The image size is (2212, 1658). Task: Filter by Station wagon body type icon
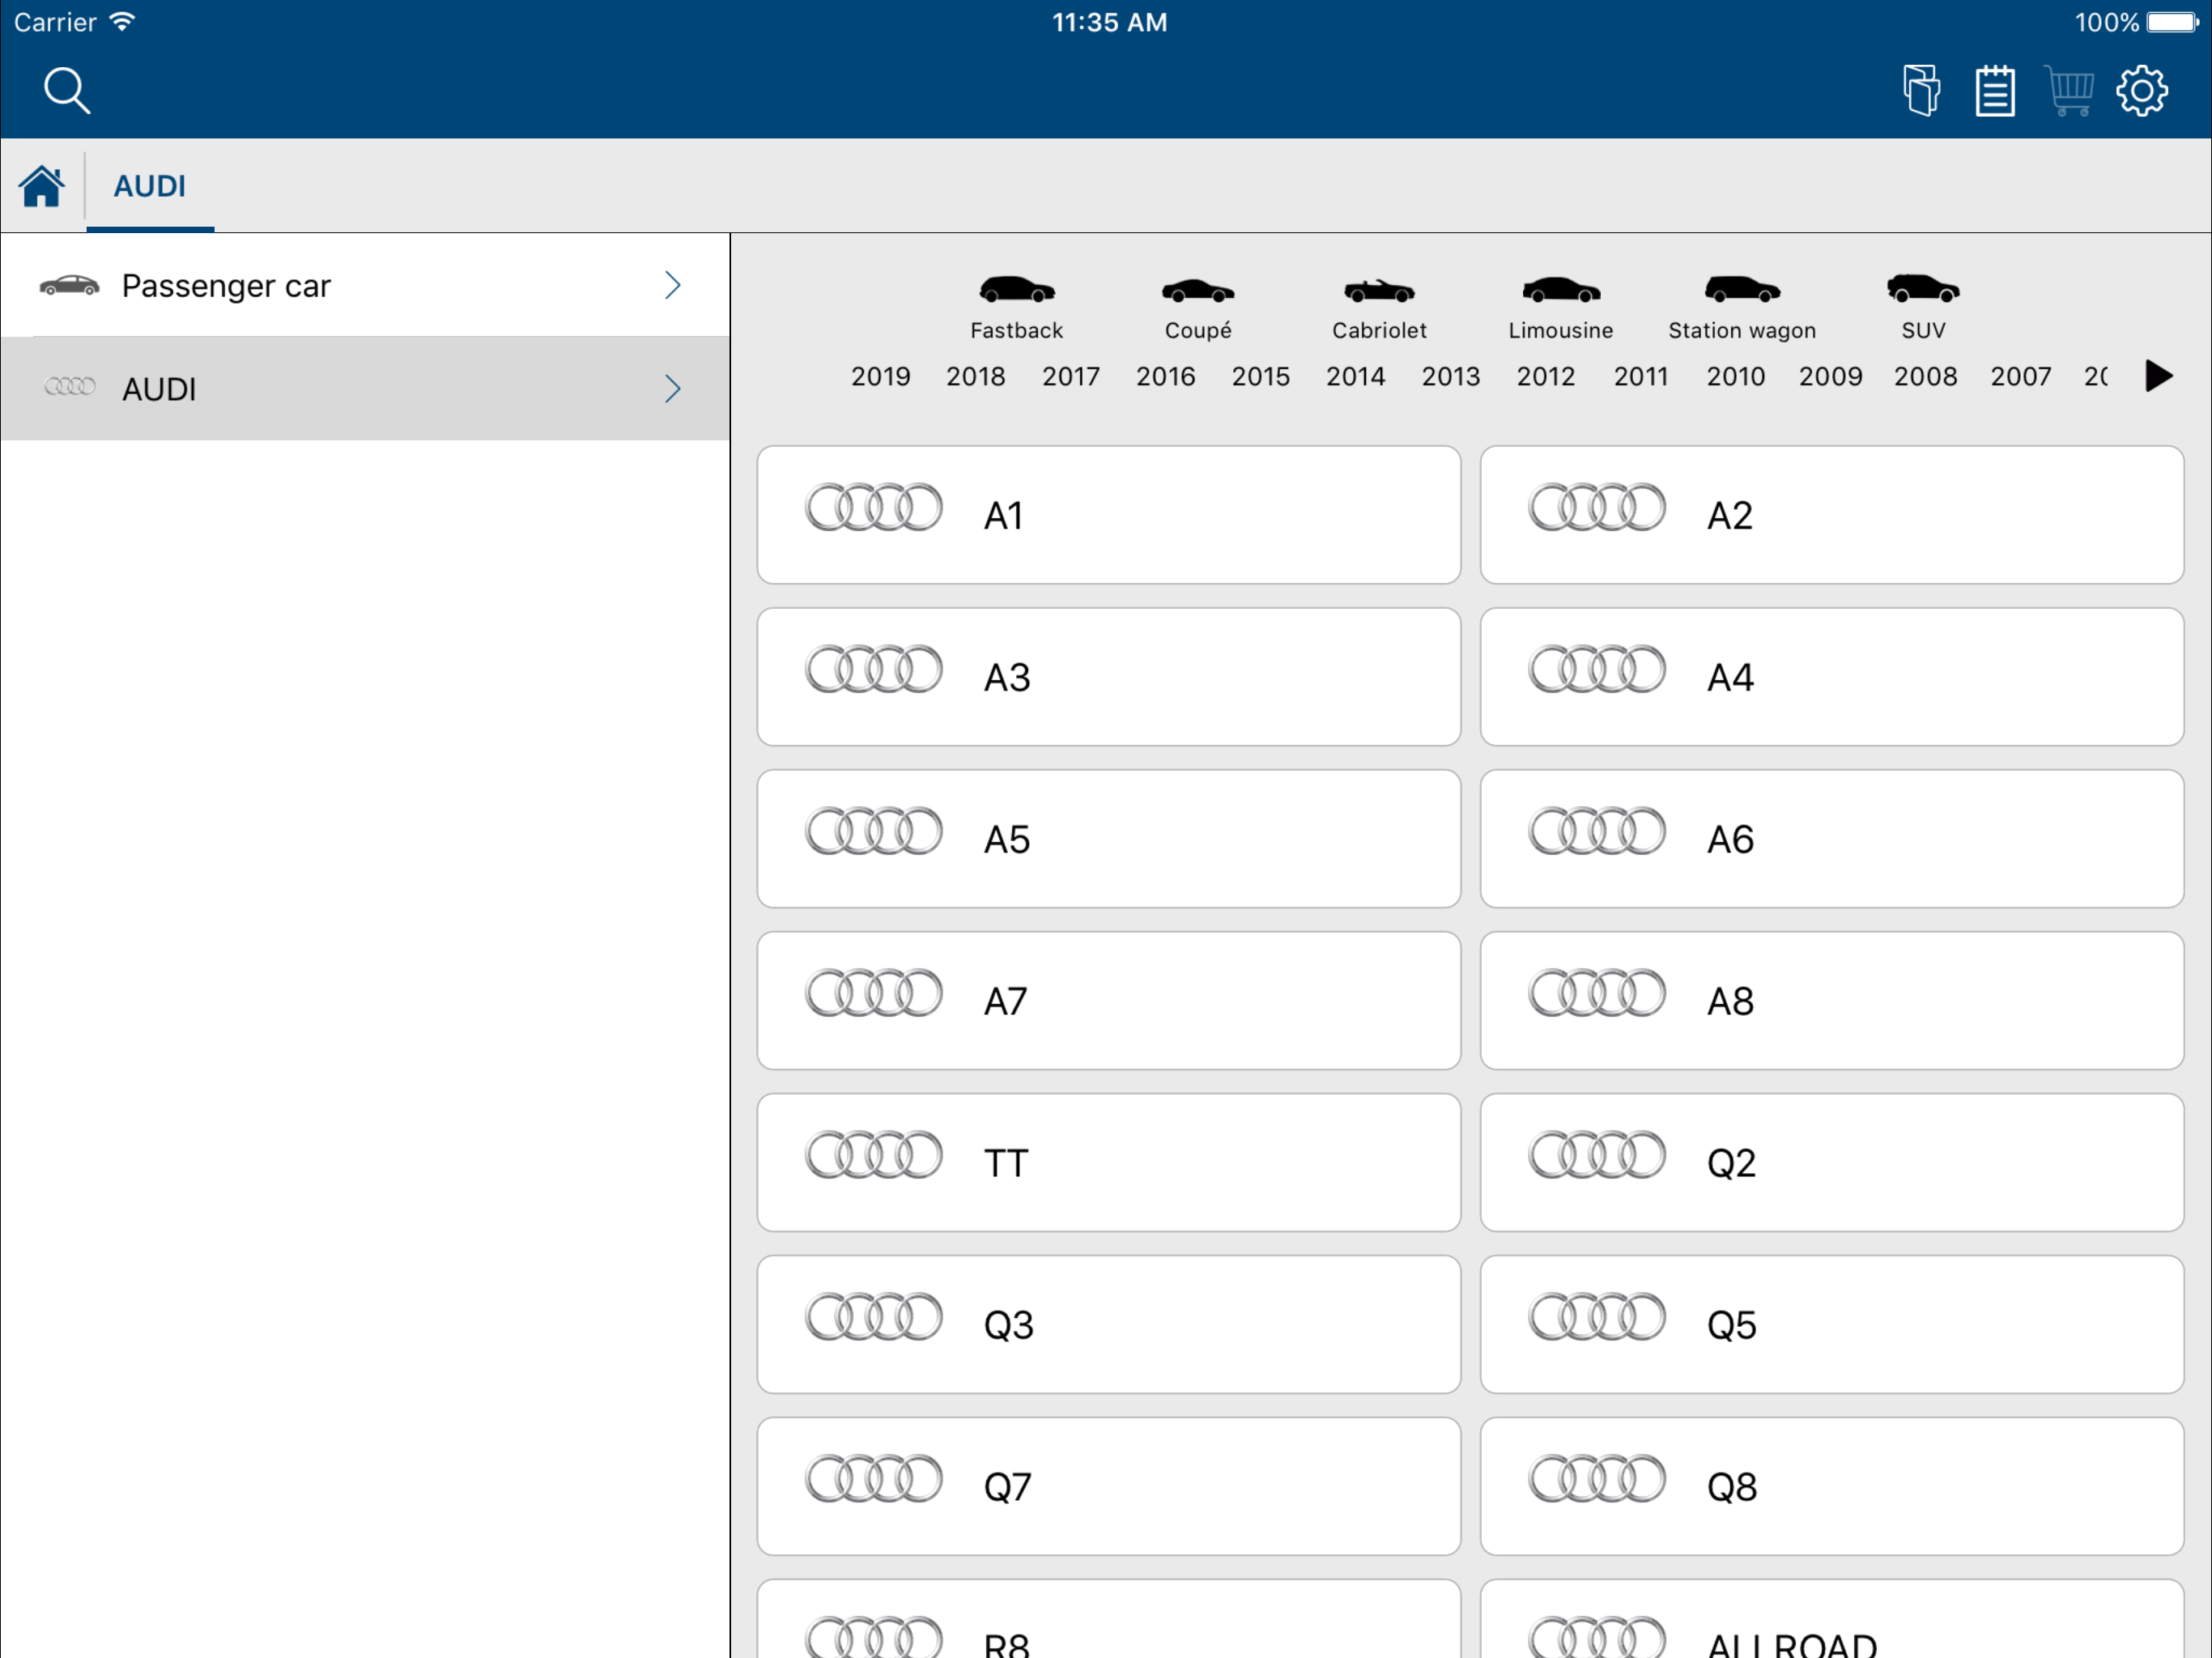point(1742,290)
